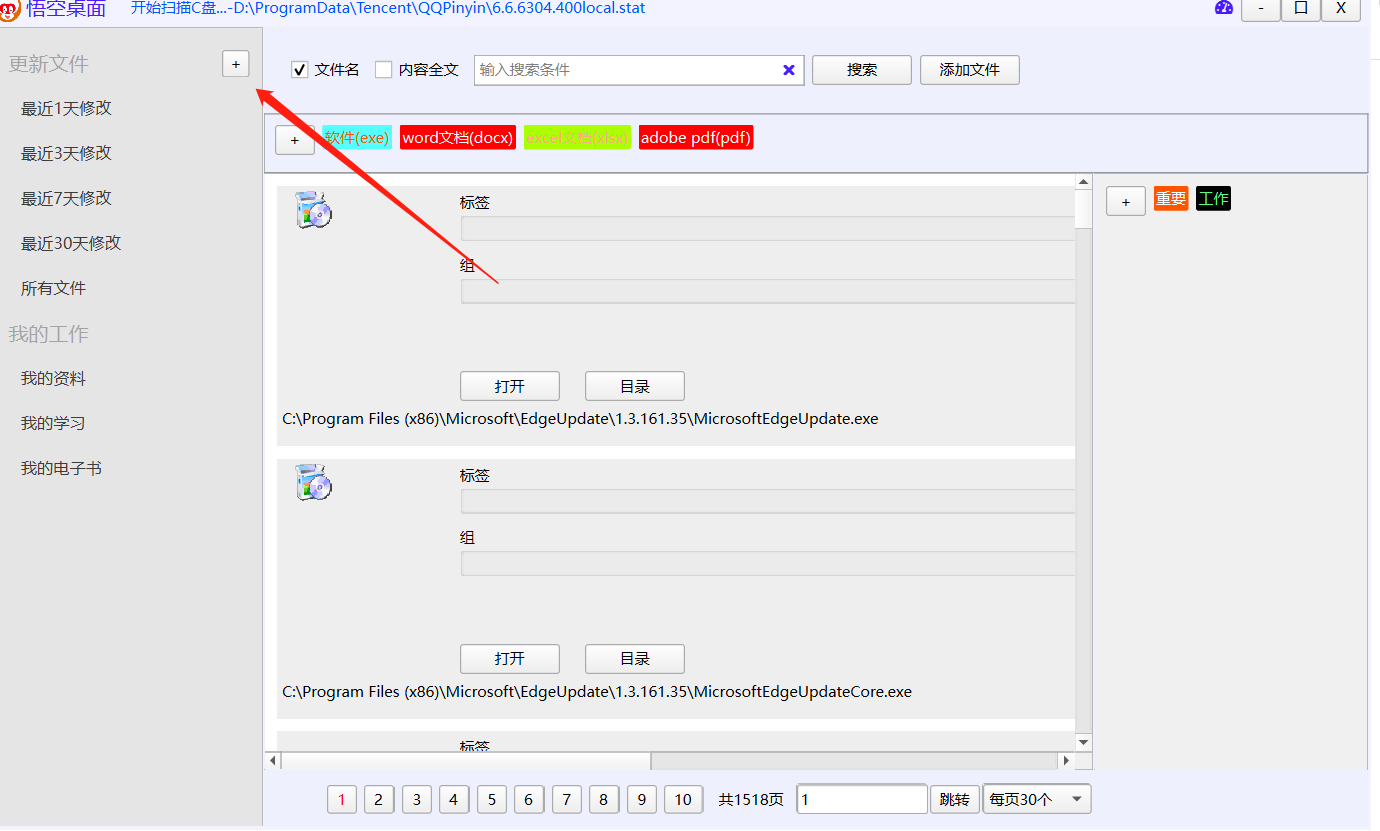The height and width of the screenshot is (831, 1380).
Task: Click 打开 for MicrosoftEdgeUpdate.exe
Action: (510, 386)
